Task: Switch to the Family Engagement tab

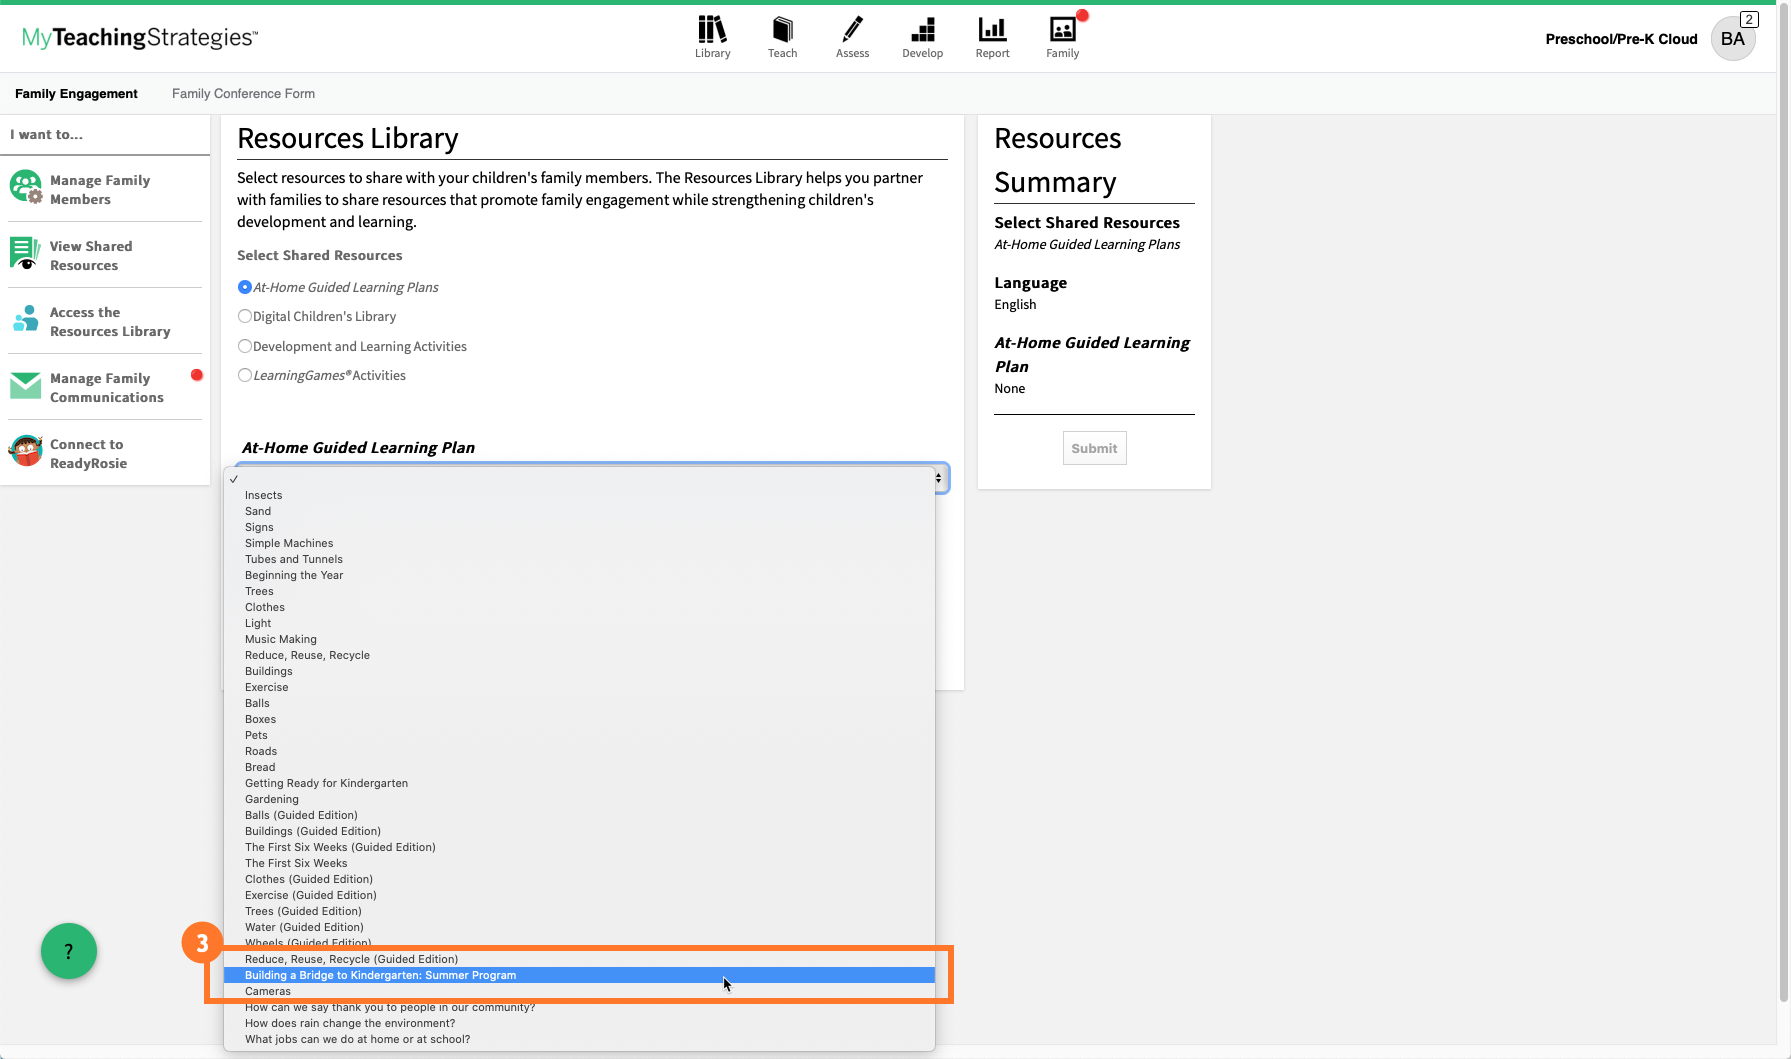Action: tap(76, 94)
